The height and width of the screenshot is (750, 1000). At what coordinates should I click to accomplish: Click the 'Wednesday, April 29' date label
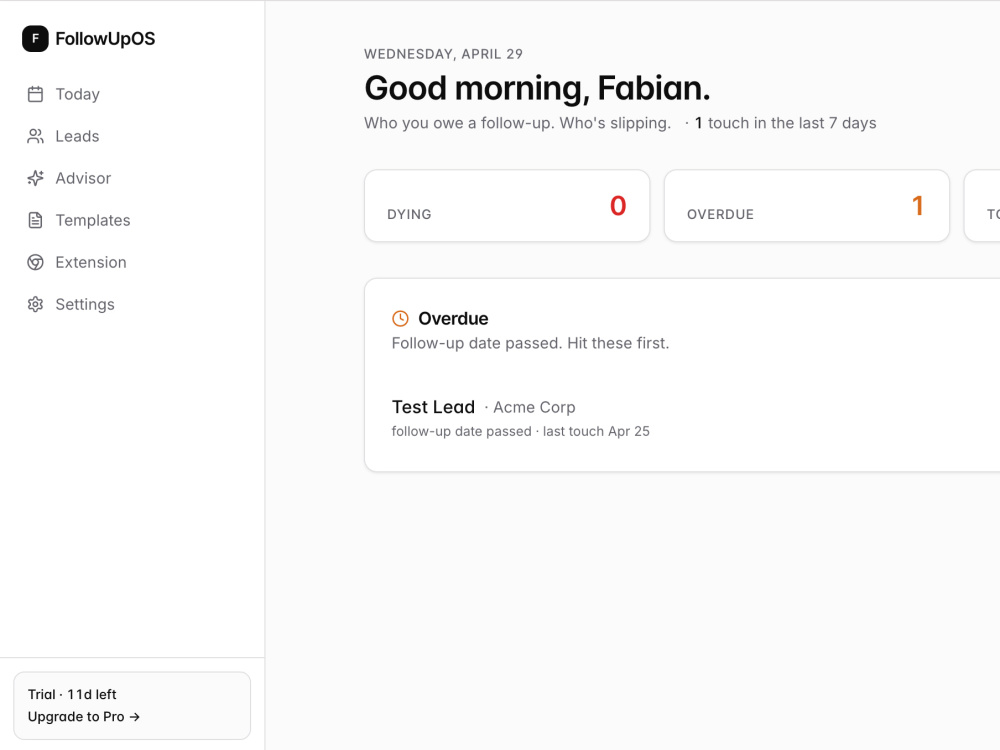tap(443, 54)
